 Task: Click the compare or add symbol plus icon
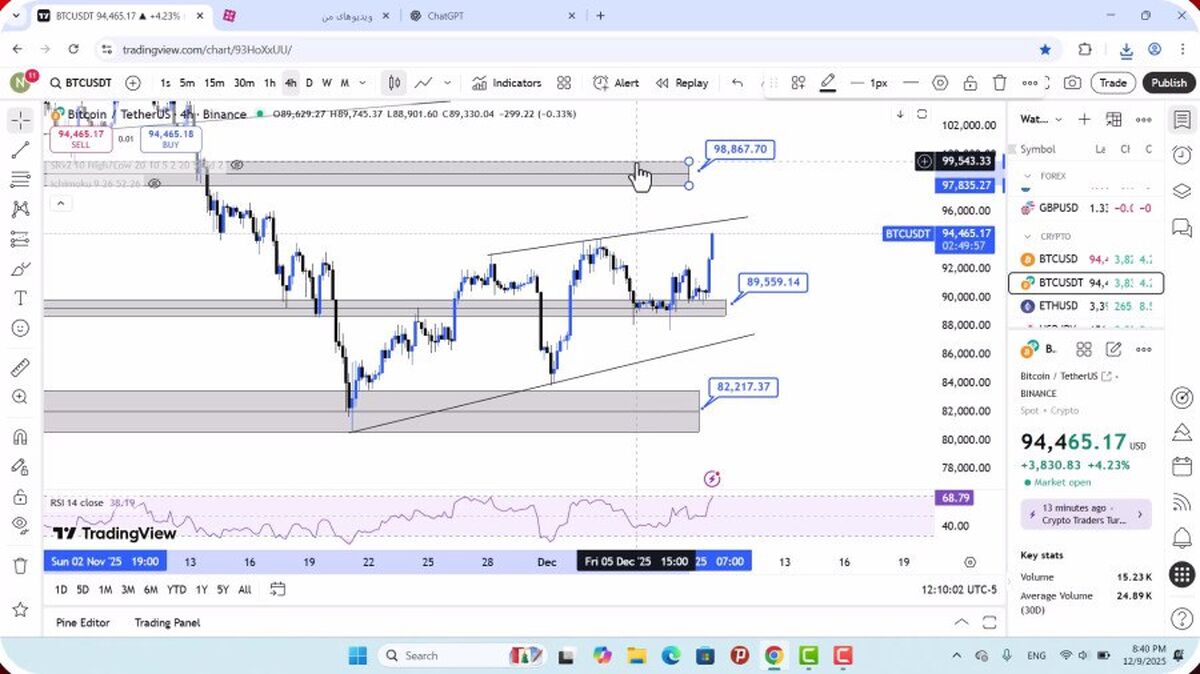click(133, 83)
